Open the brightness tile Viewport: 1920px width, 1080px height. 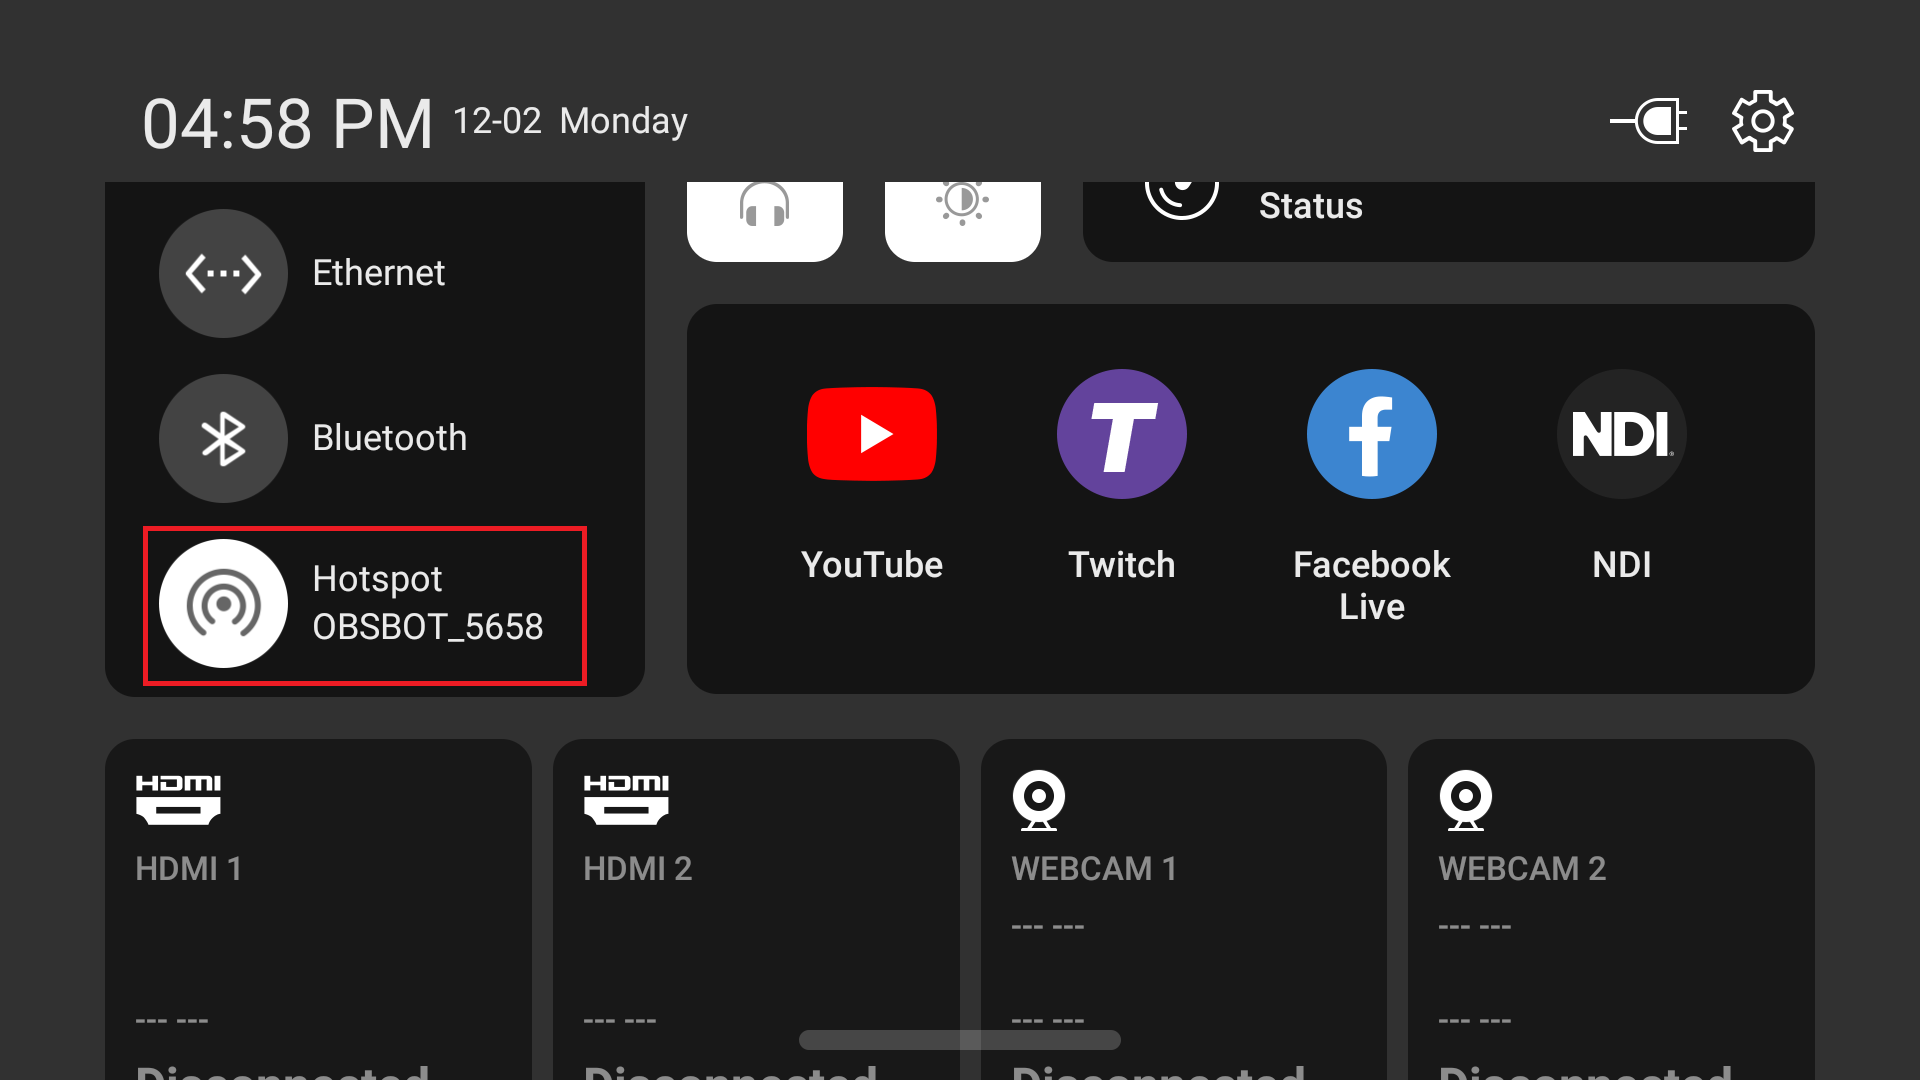(963, 221)
